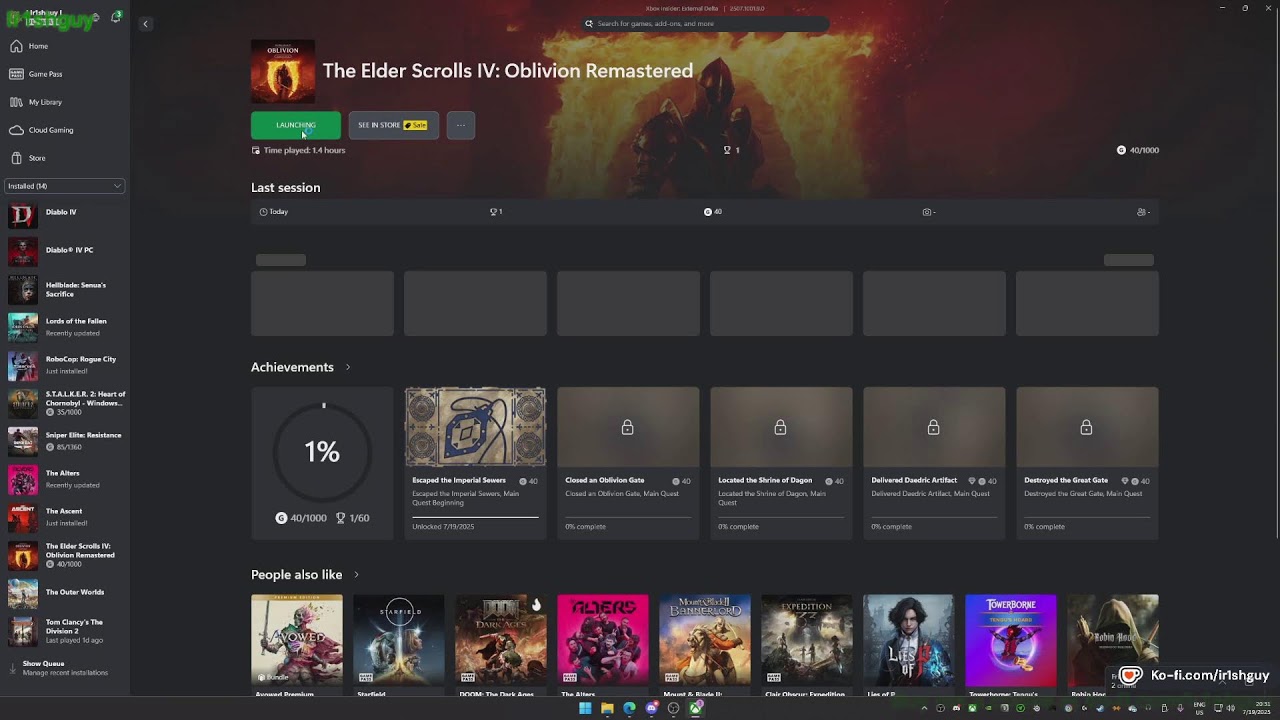Open The Alters recommended game tile
Image resolution: width=1280 pixels, height=720 pixels.
[603, 645]
